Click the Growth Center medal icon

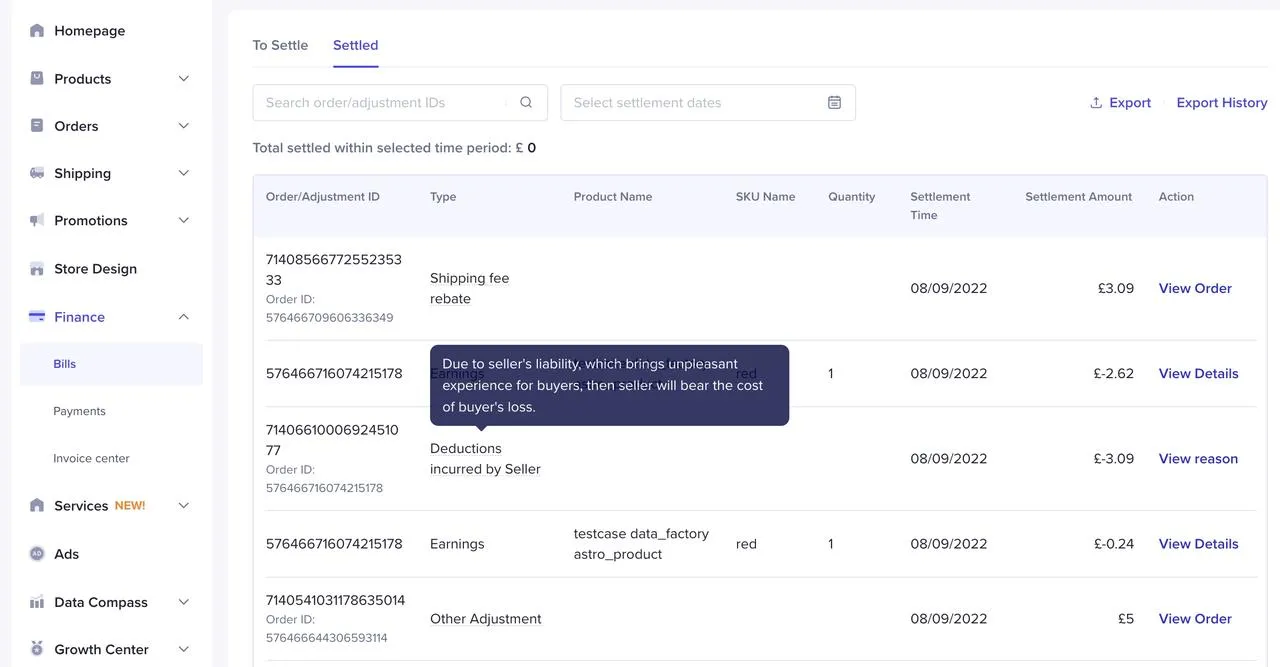click(x=37, y=649)
